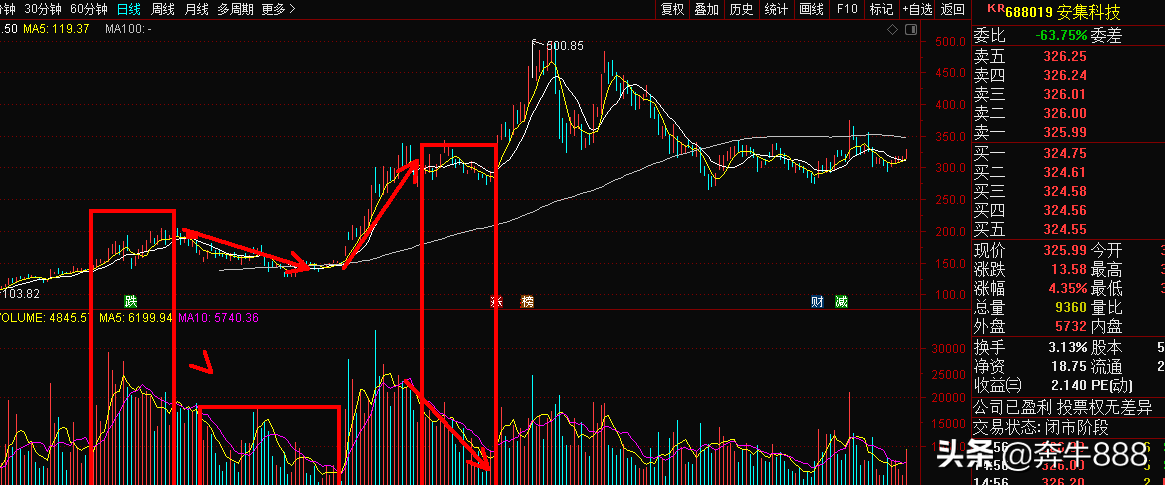Click the 买三 price 324.58
The height and width of the screenshot is (485, 1165).
[1065, 192]
